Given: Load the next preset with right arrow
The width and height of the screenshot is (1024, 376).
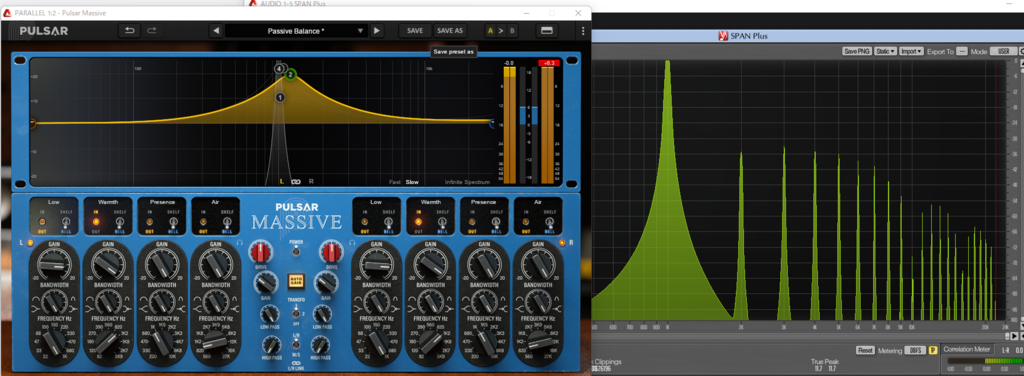Looking at the screenshot, I should point(376,31).
